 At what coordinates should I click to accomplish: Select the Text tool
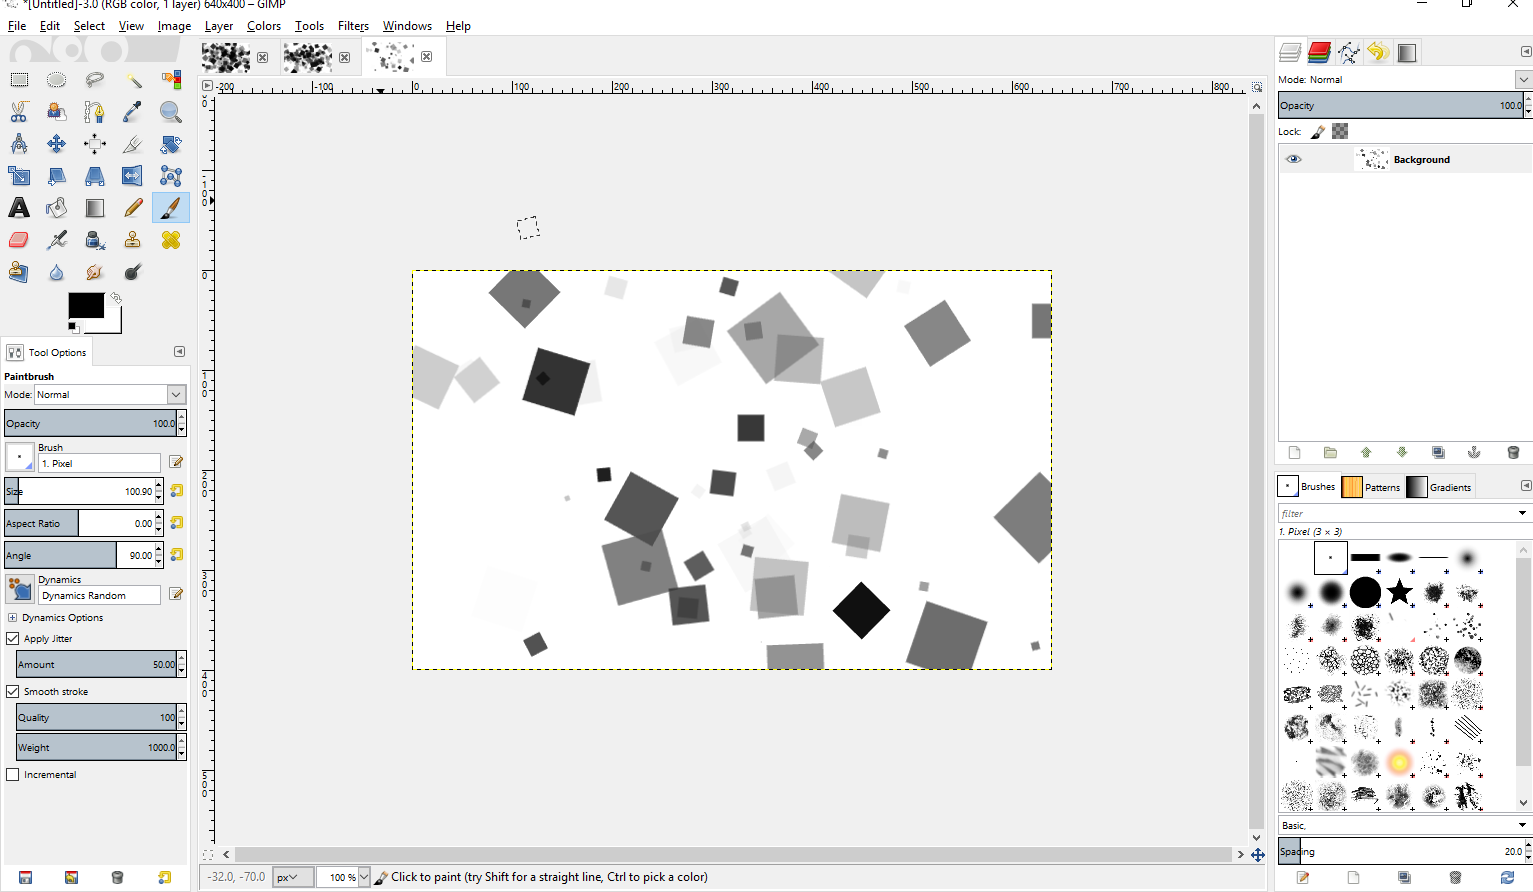coord(19,208)
